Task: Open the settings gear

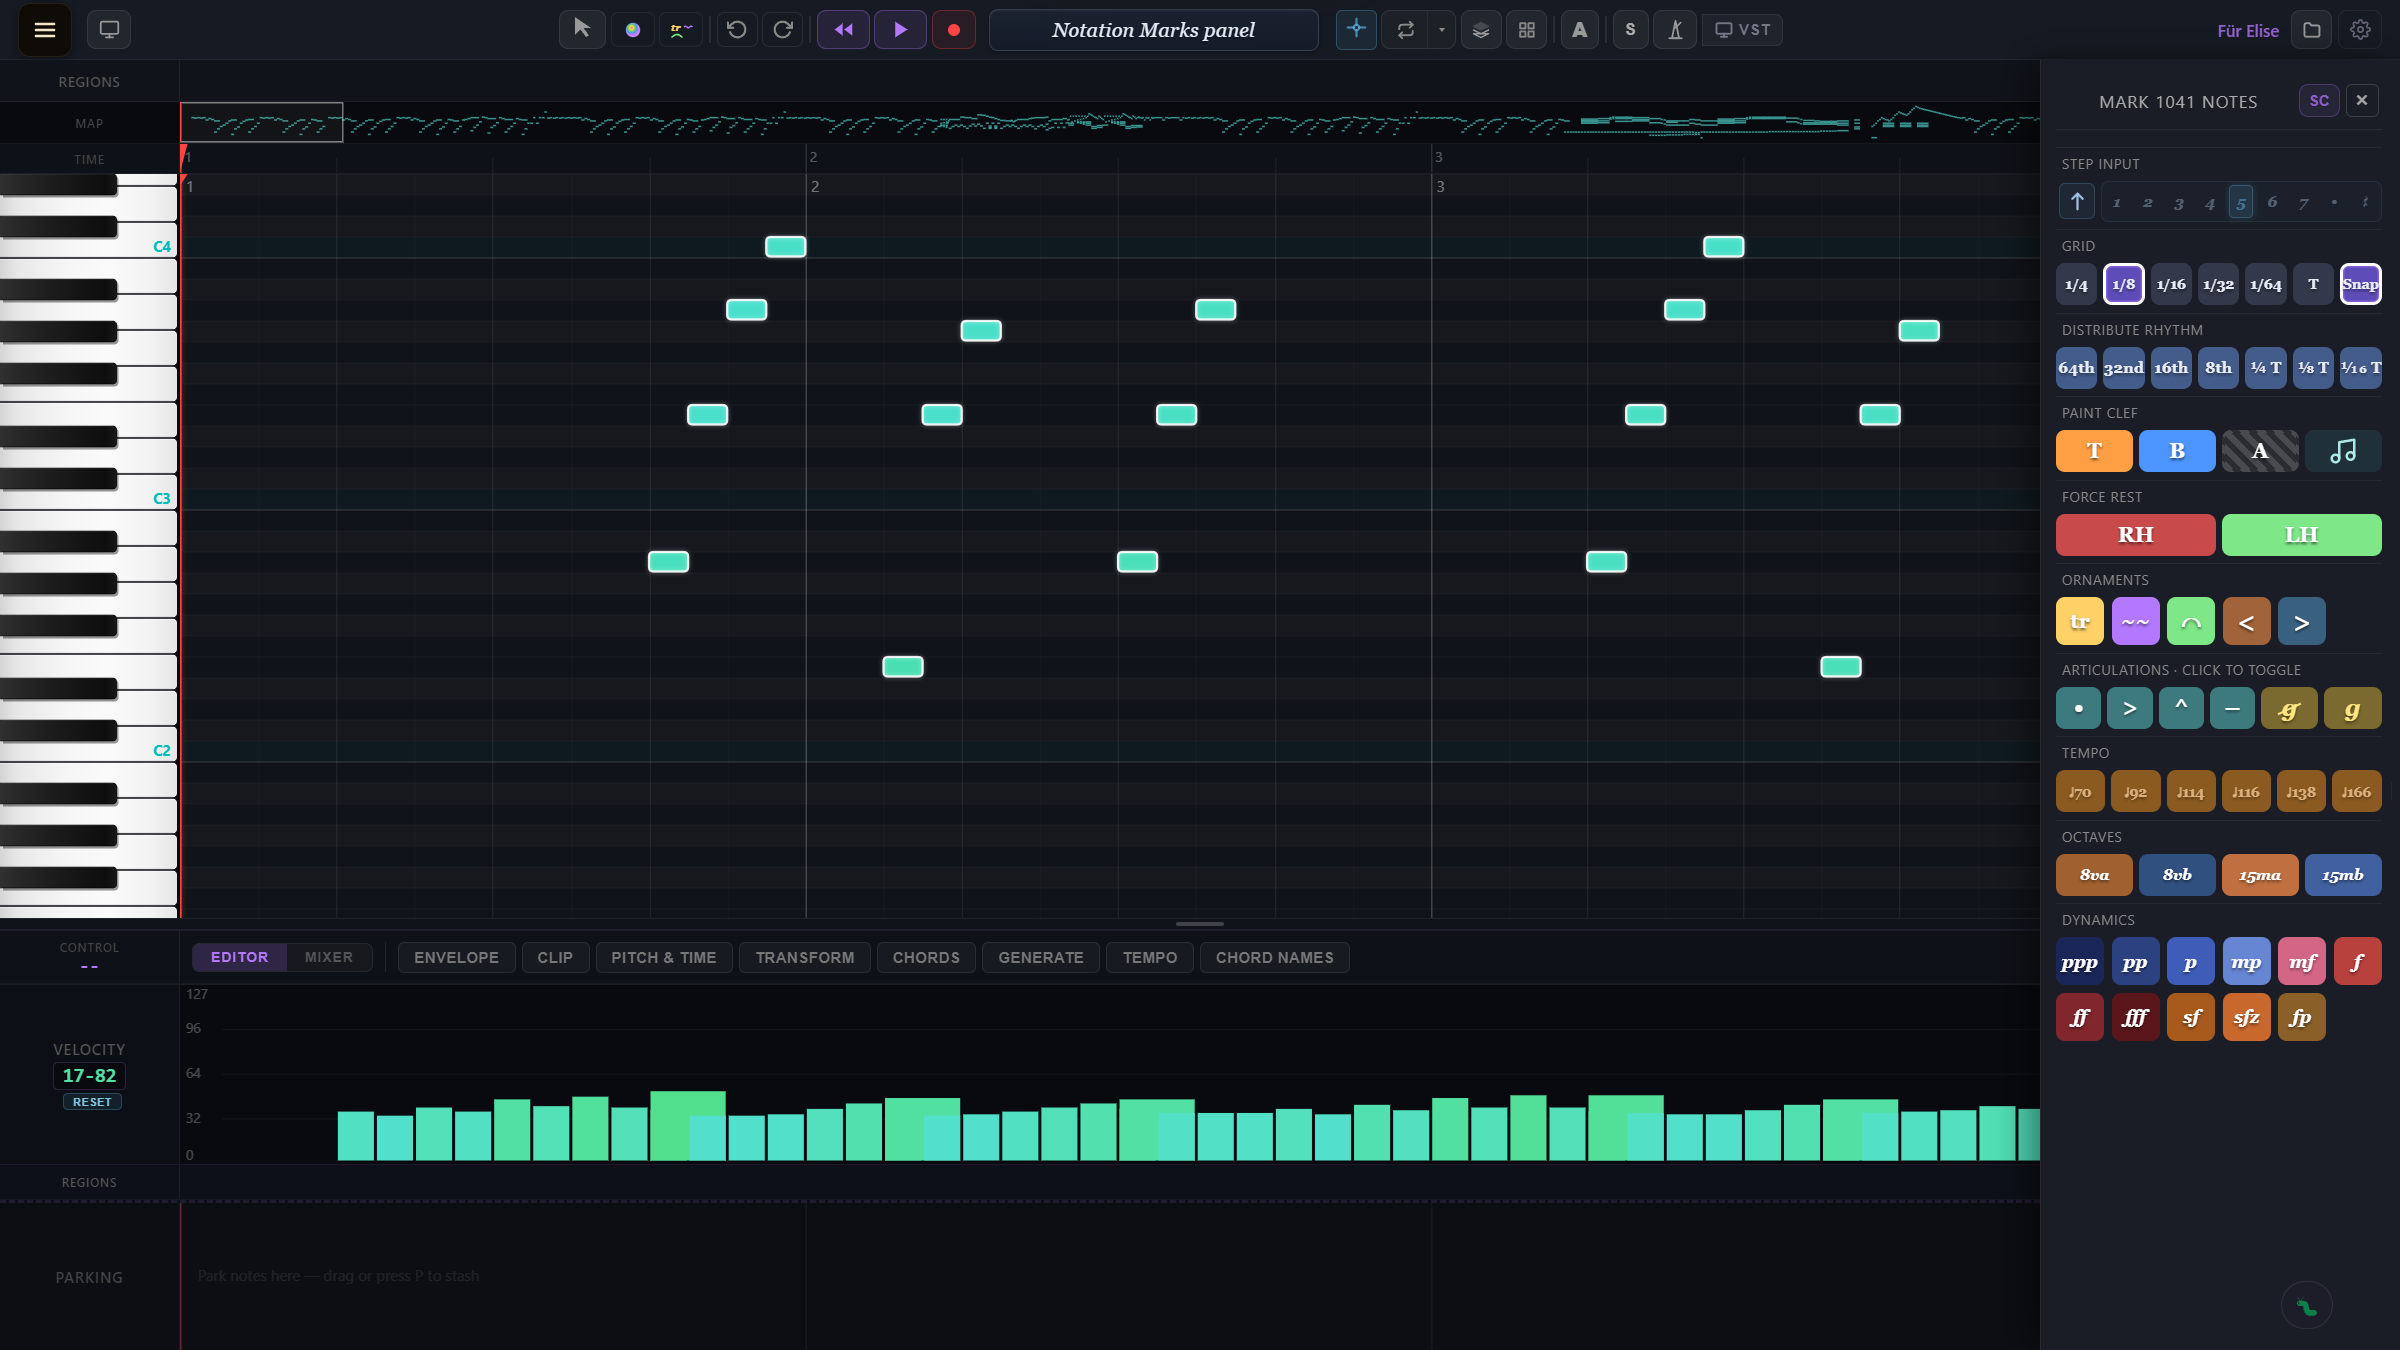Action: [2361, 30]
